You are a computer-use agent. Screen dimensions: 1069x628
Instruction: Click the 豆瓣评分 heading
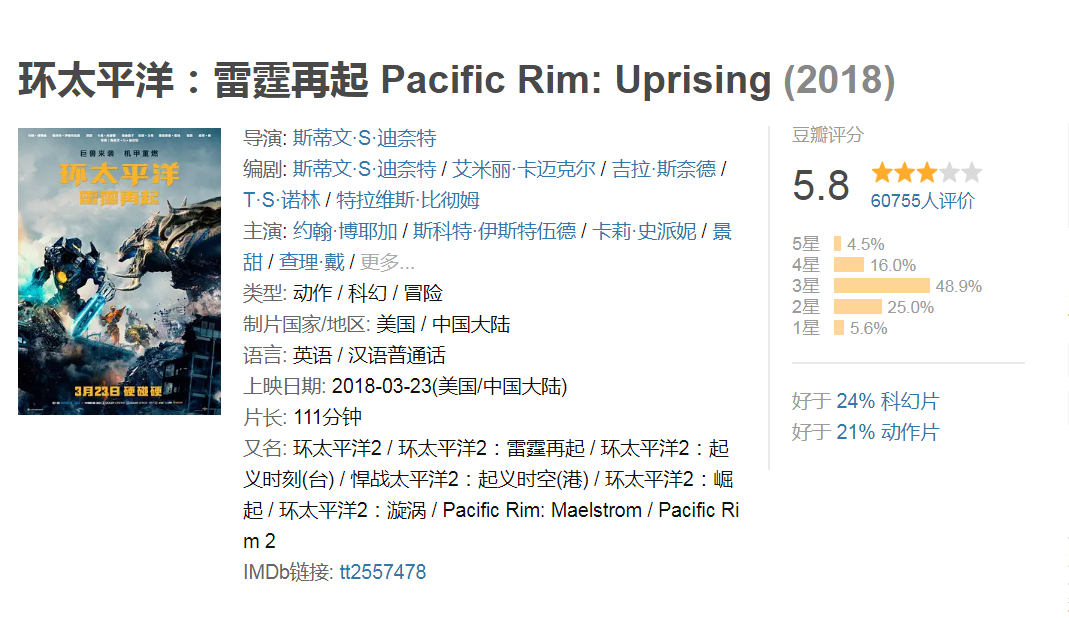coord(828,135)
